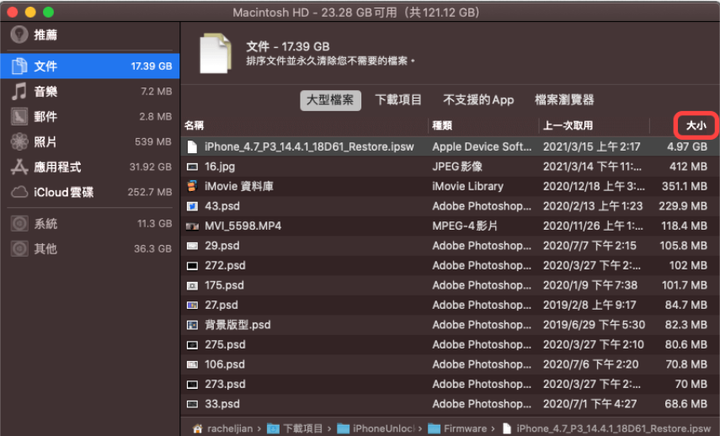720x436 pixels.
Task: Click the thumbnail icon of 175.psd
Action: (x=192, y=285)
